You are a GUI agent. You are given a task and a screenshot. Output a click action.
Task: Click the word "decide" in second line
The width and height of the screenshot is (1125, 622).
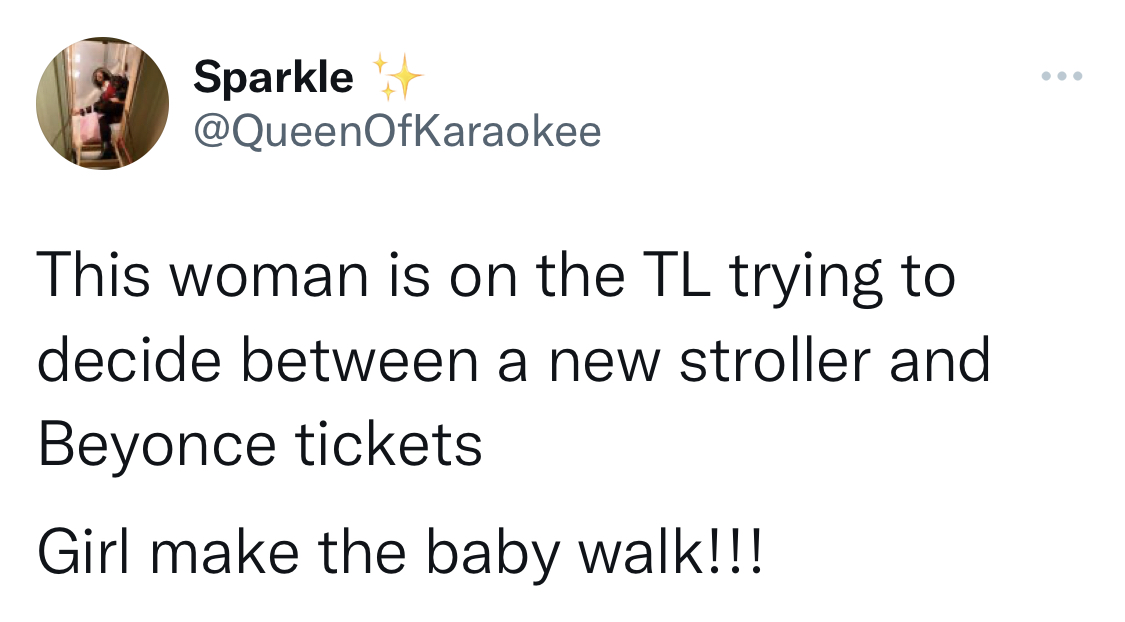(x=129, y=360)
